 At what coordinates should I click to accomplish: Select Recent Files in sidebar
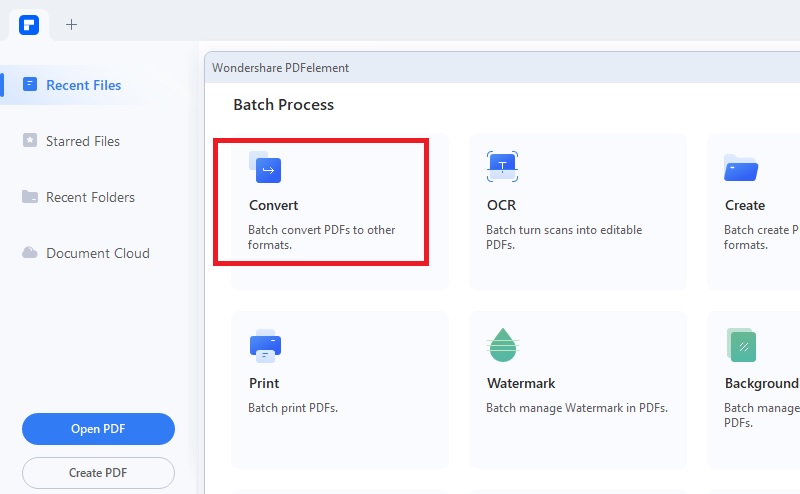pos(84,85)
